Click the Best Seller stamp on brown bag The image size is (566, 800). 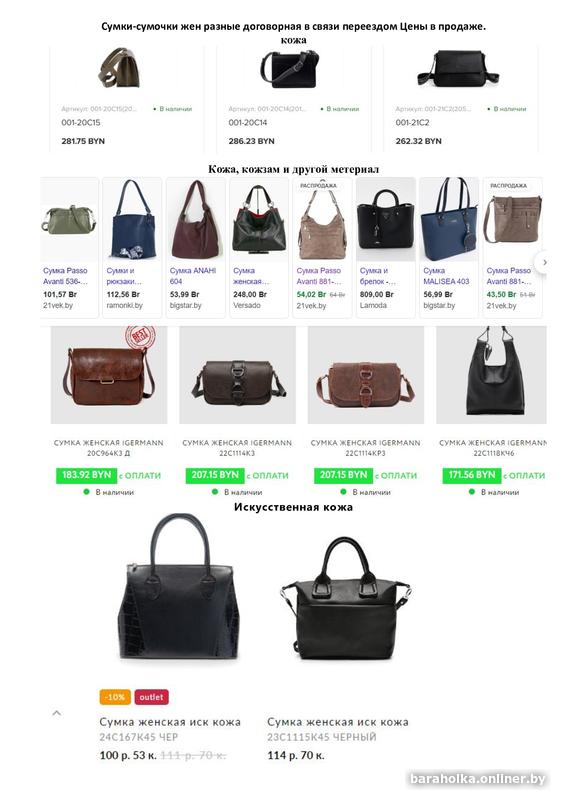click(x=140, y=337)
